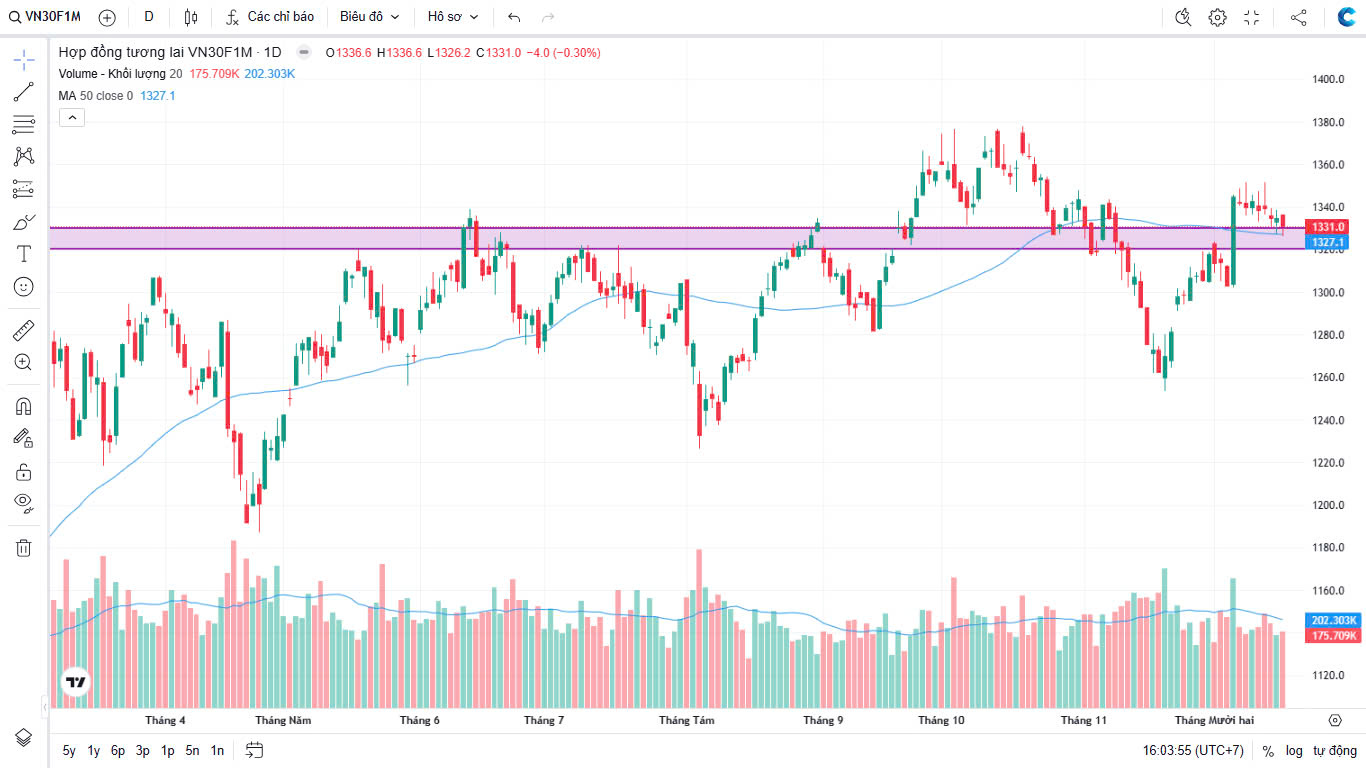Expand the Hồ sơ dropdown
Screen dimensions: 1366x768
(x=452, y=17)
